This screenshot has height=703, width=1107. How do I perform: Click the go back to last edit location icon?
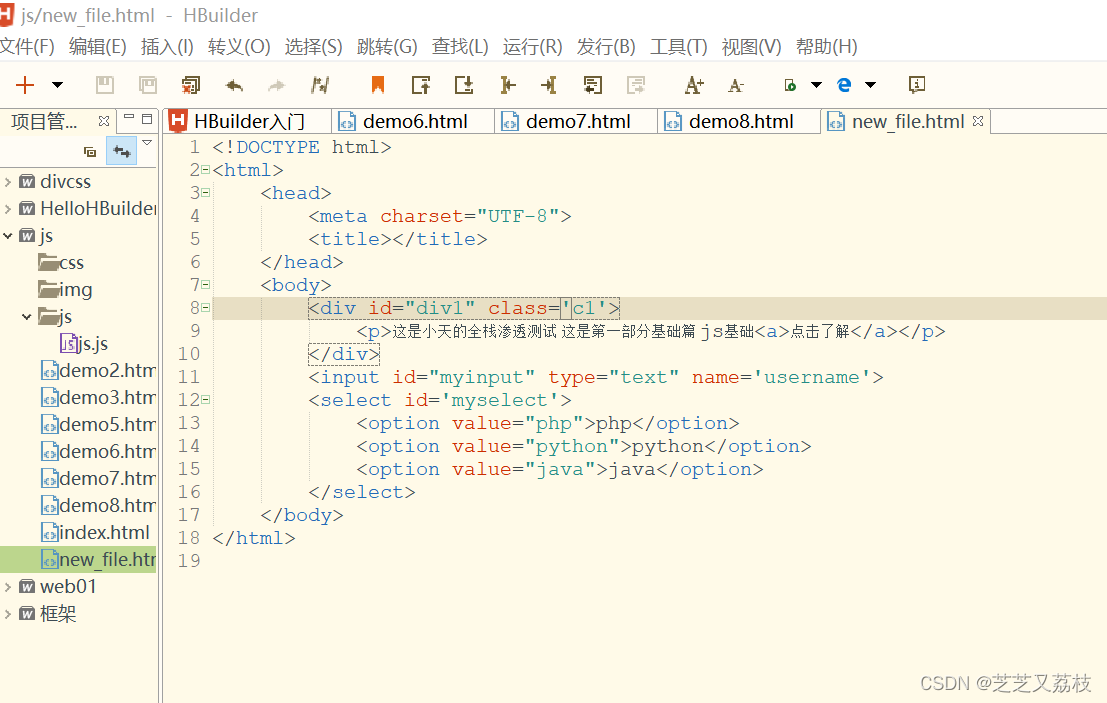click(592, 85)
